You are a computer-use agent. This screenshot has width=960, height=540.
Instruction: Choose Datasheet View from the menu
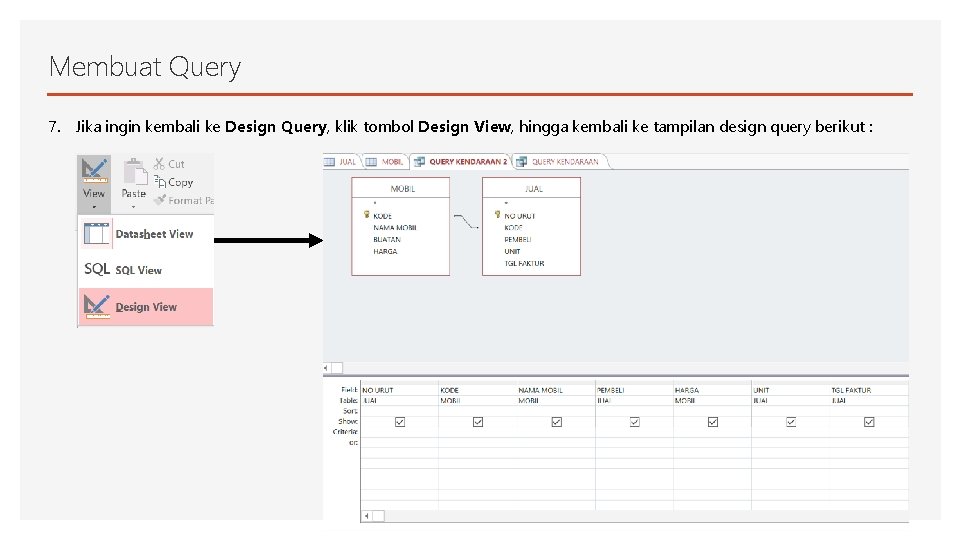click(x=146, y=234)
